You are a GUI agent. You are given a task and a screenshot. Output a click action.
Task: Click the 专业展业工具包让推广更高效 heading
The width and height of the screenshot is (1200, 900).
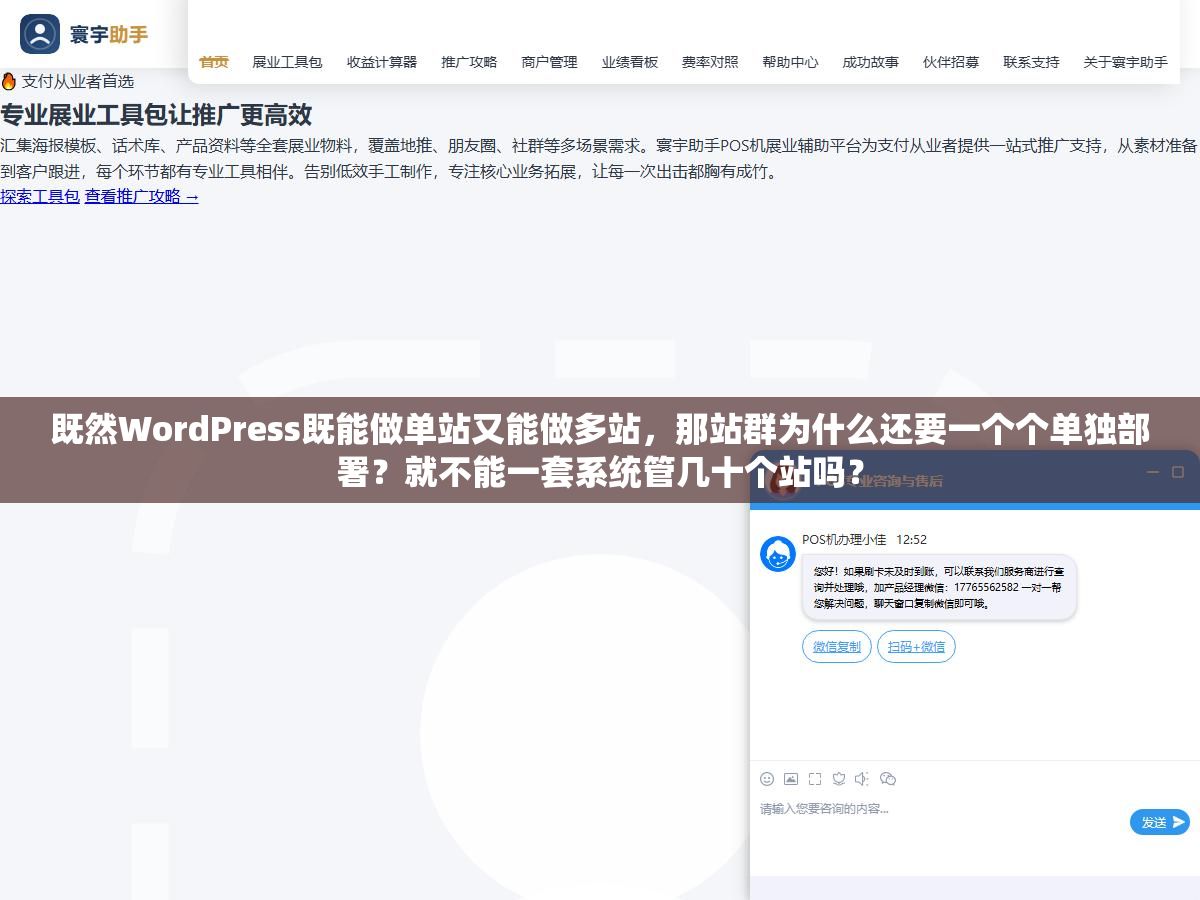click(156, 115)
